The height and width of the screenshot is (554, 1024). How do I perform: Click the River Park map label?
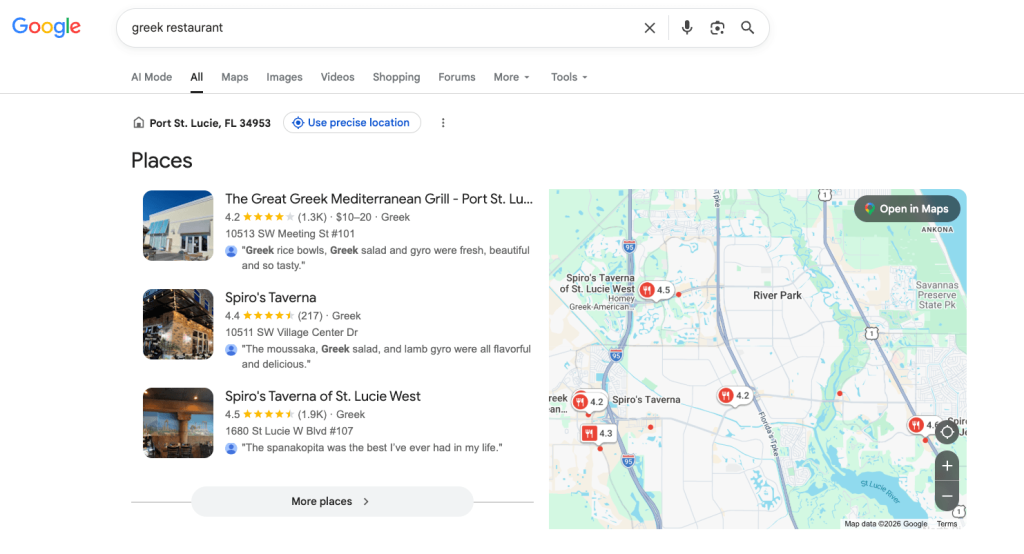(x=777, y=295)
